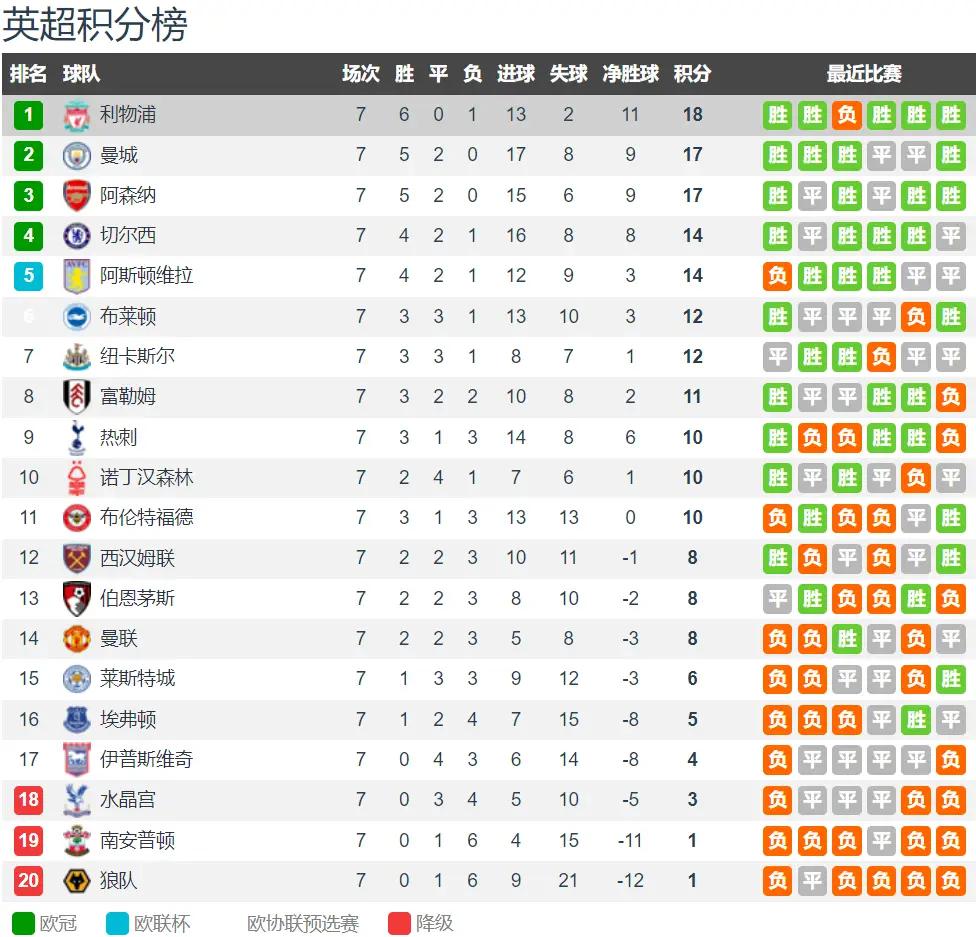
Task: Sort the table by 积分 column header
Action: (692, 73)
